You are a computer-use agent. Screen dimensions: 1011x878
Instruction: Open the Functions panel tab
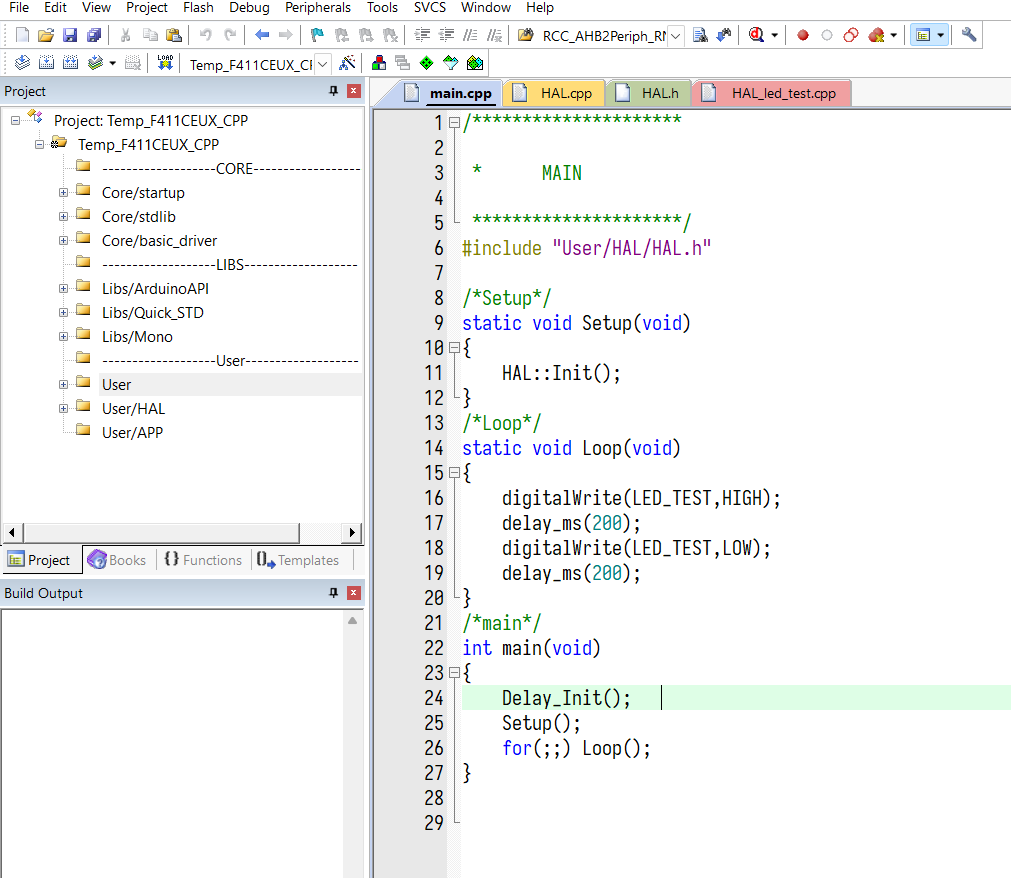pyautogui.click(x=203, y=560)
